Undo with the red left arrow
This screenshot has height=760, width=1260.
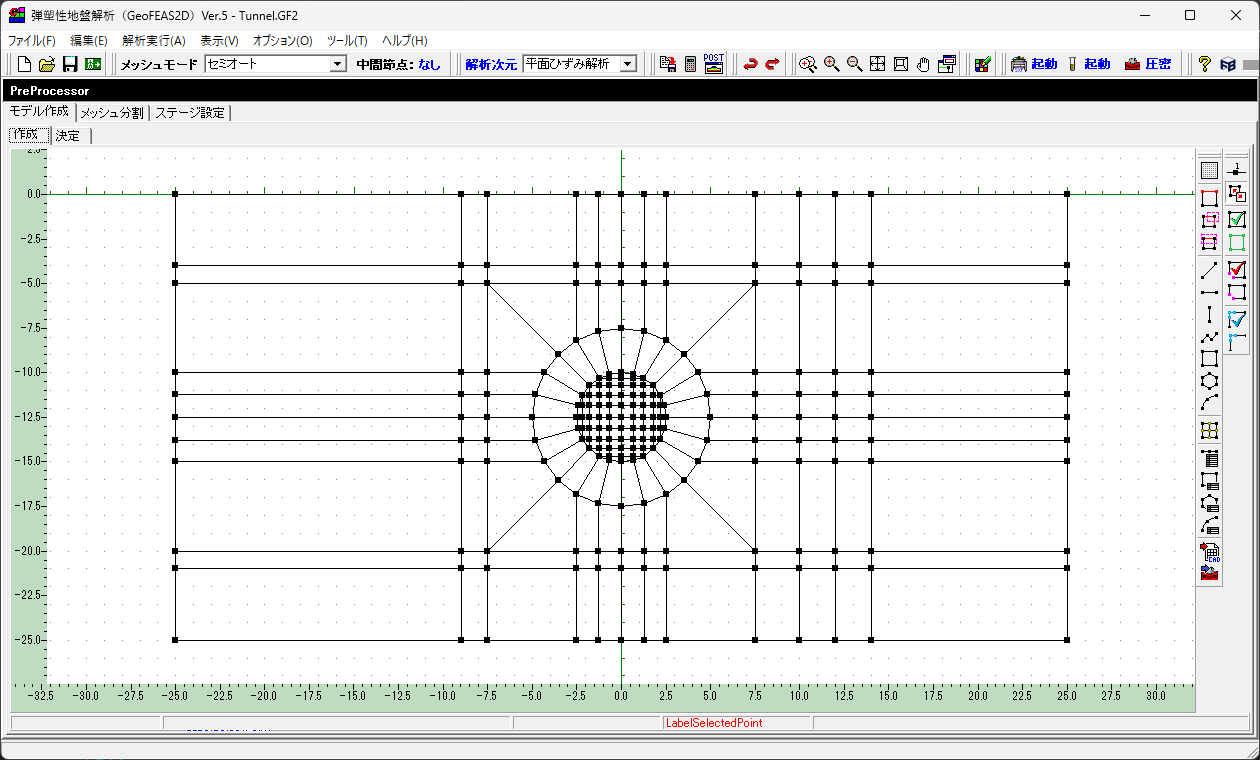coord(750,64)
